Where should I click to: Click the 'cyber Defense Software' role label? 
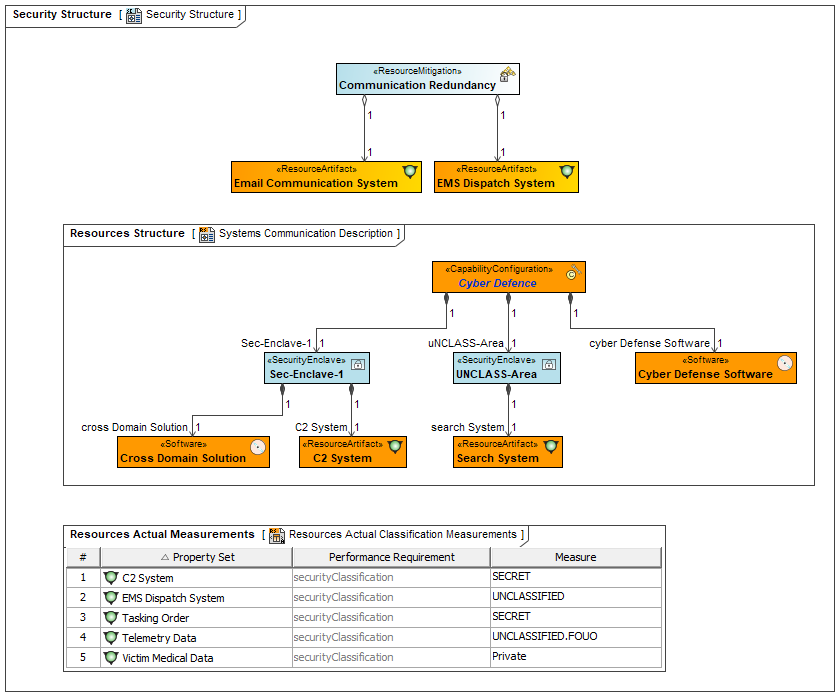[x=650, y=343]
